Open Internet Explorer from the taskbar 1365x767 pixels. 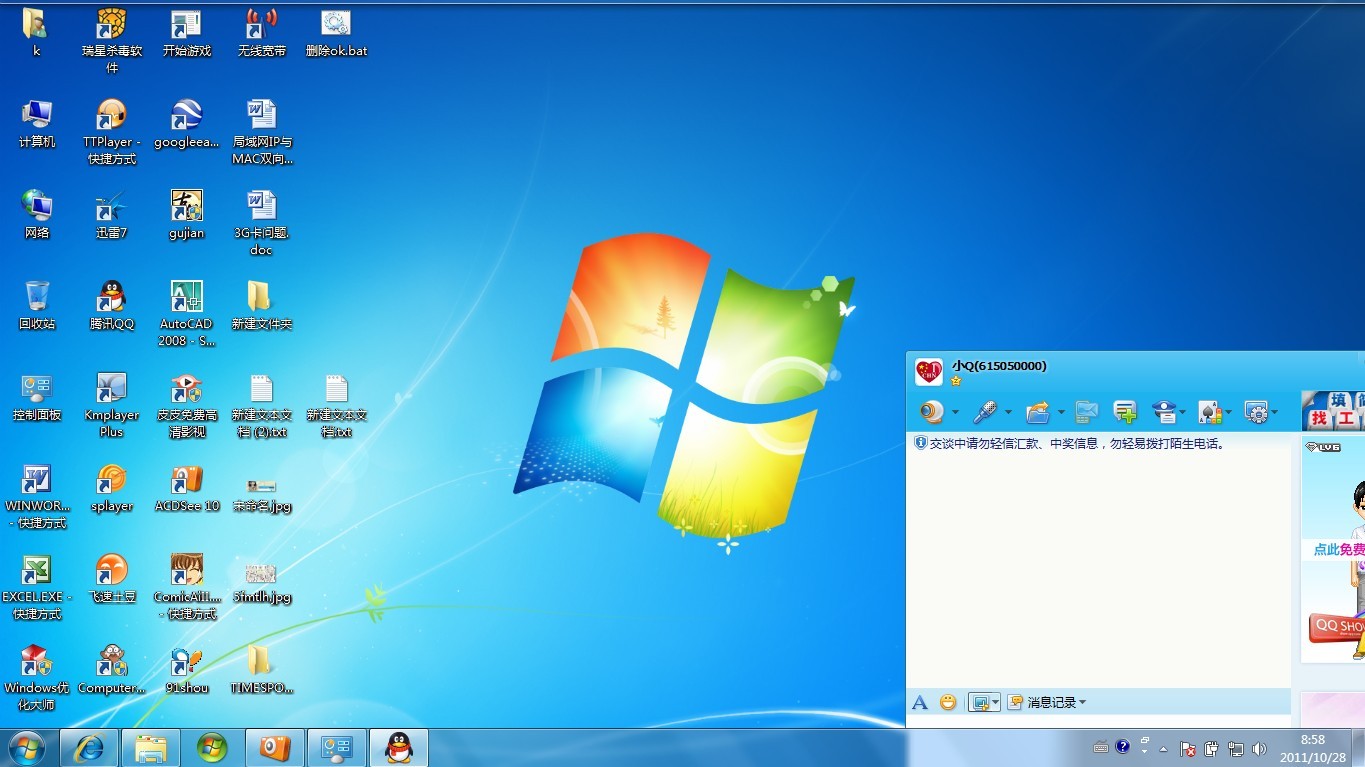(89, 747)
